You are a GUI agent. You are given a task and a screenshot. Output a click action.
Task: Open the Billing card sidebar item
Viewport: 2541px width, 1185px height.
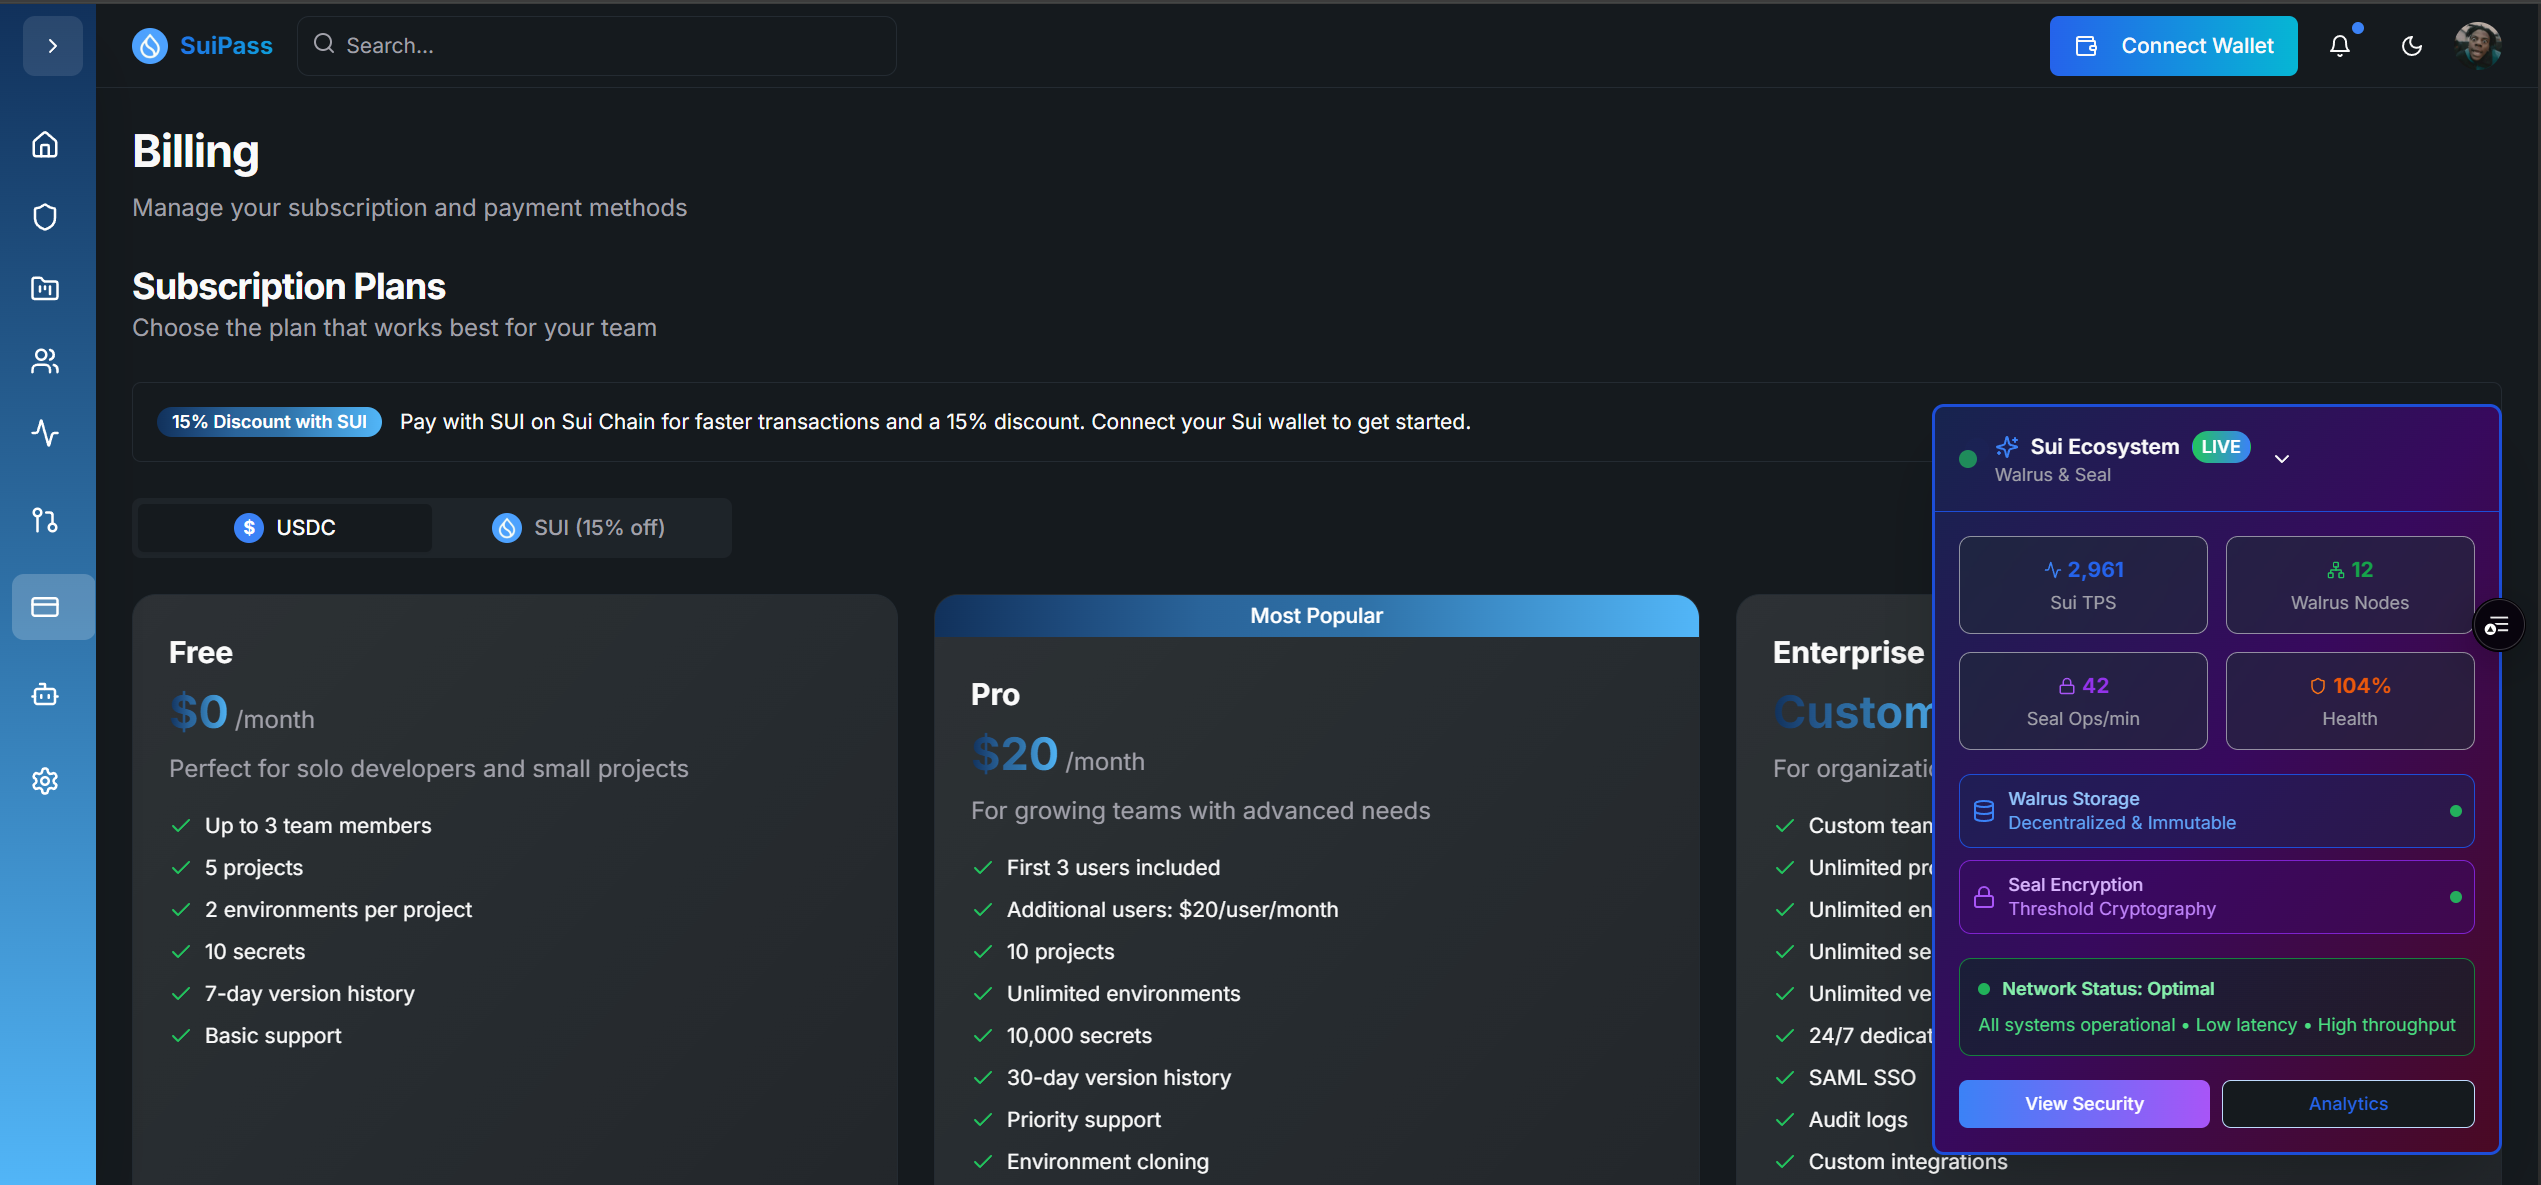[x=45, y=607]
